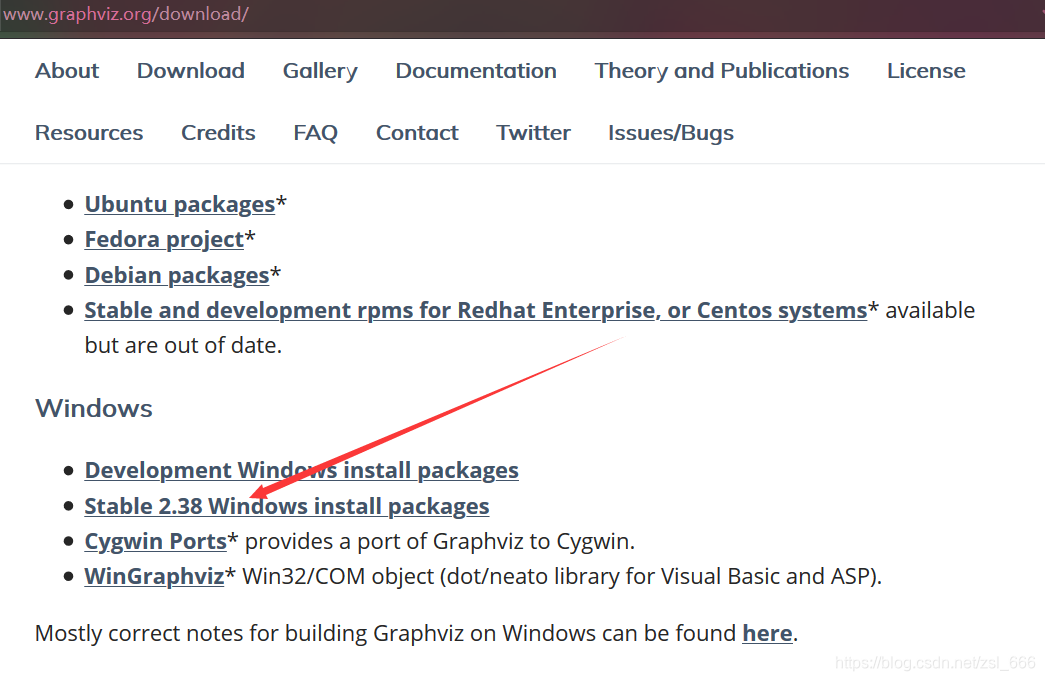Open the Resources nav link
This screenshot has height=681, width=1045.
[x=89, y=133]
